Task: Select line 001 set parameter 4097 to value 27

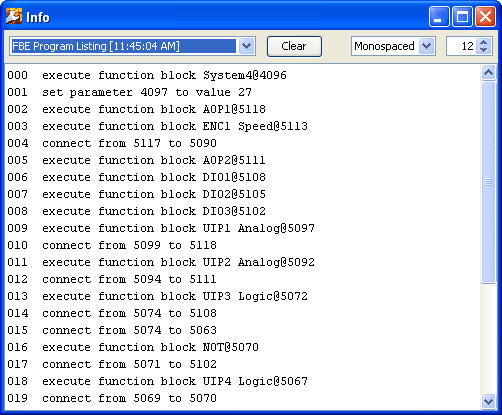Action: click(x=129, y=92)
